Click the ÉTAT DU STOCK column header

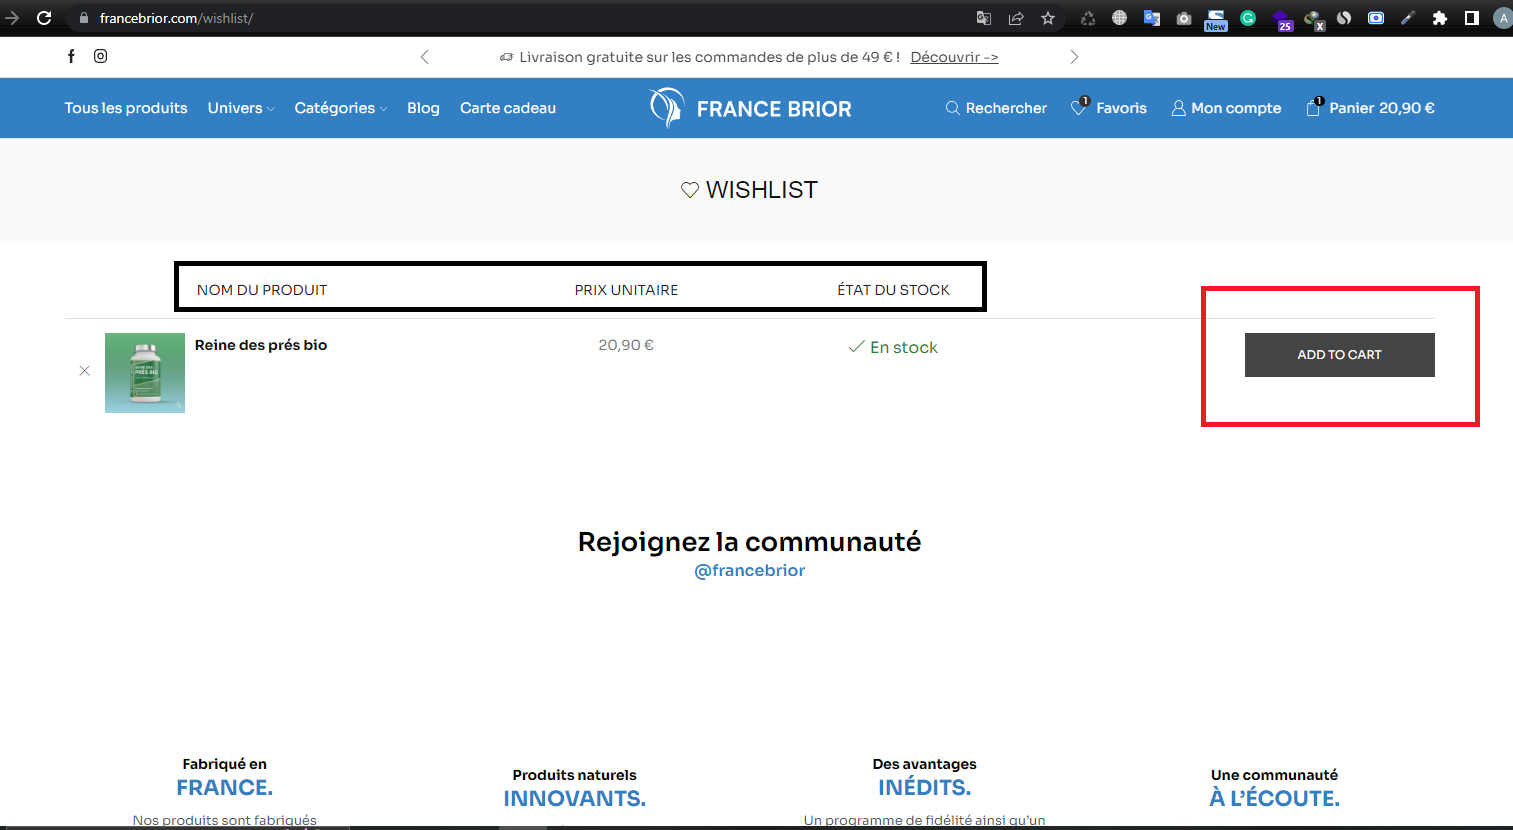pos(893,290)
